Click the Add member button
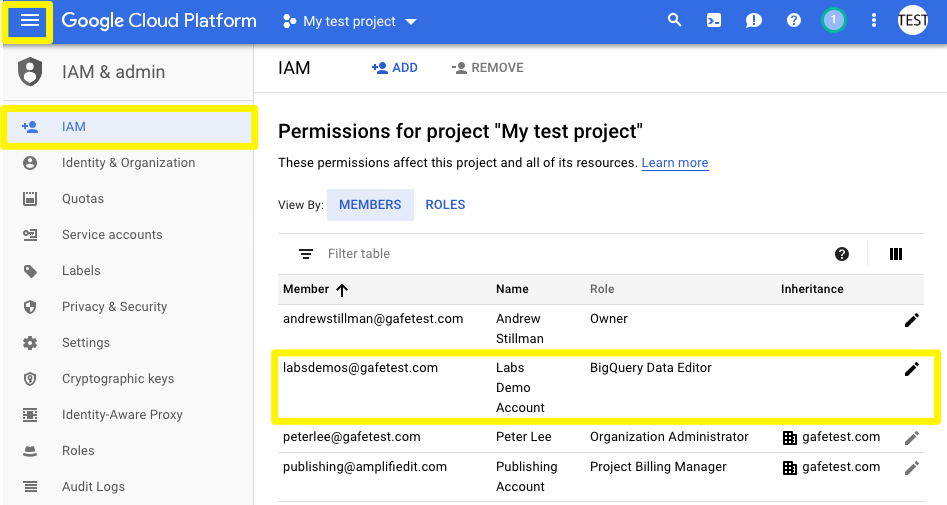Viewport: 947px width, 505px height. [394, 68]
